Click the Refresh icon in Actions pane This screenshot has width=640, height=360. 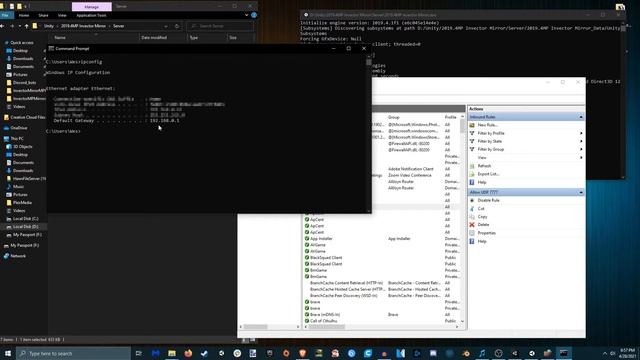tap(472, 166)
